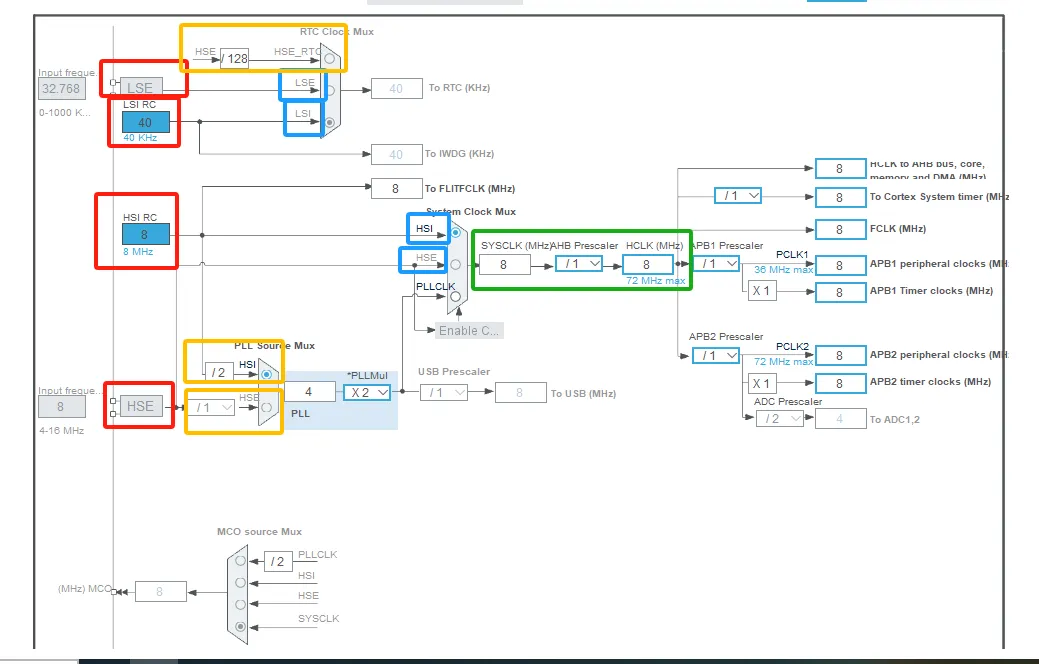Choose HSE_RTC input in RTC Clock Mux

click(330, 59)
